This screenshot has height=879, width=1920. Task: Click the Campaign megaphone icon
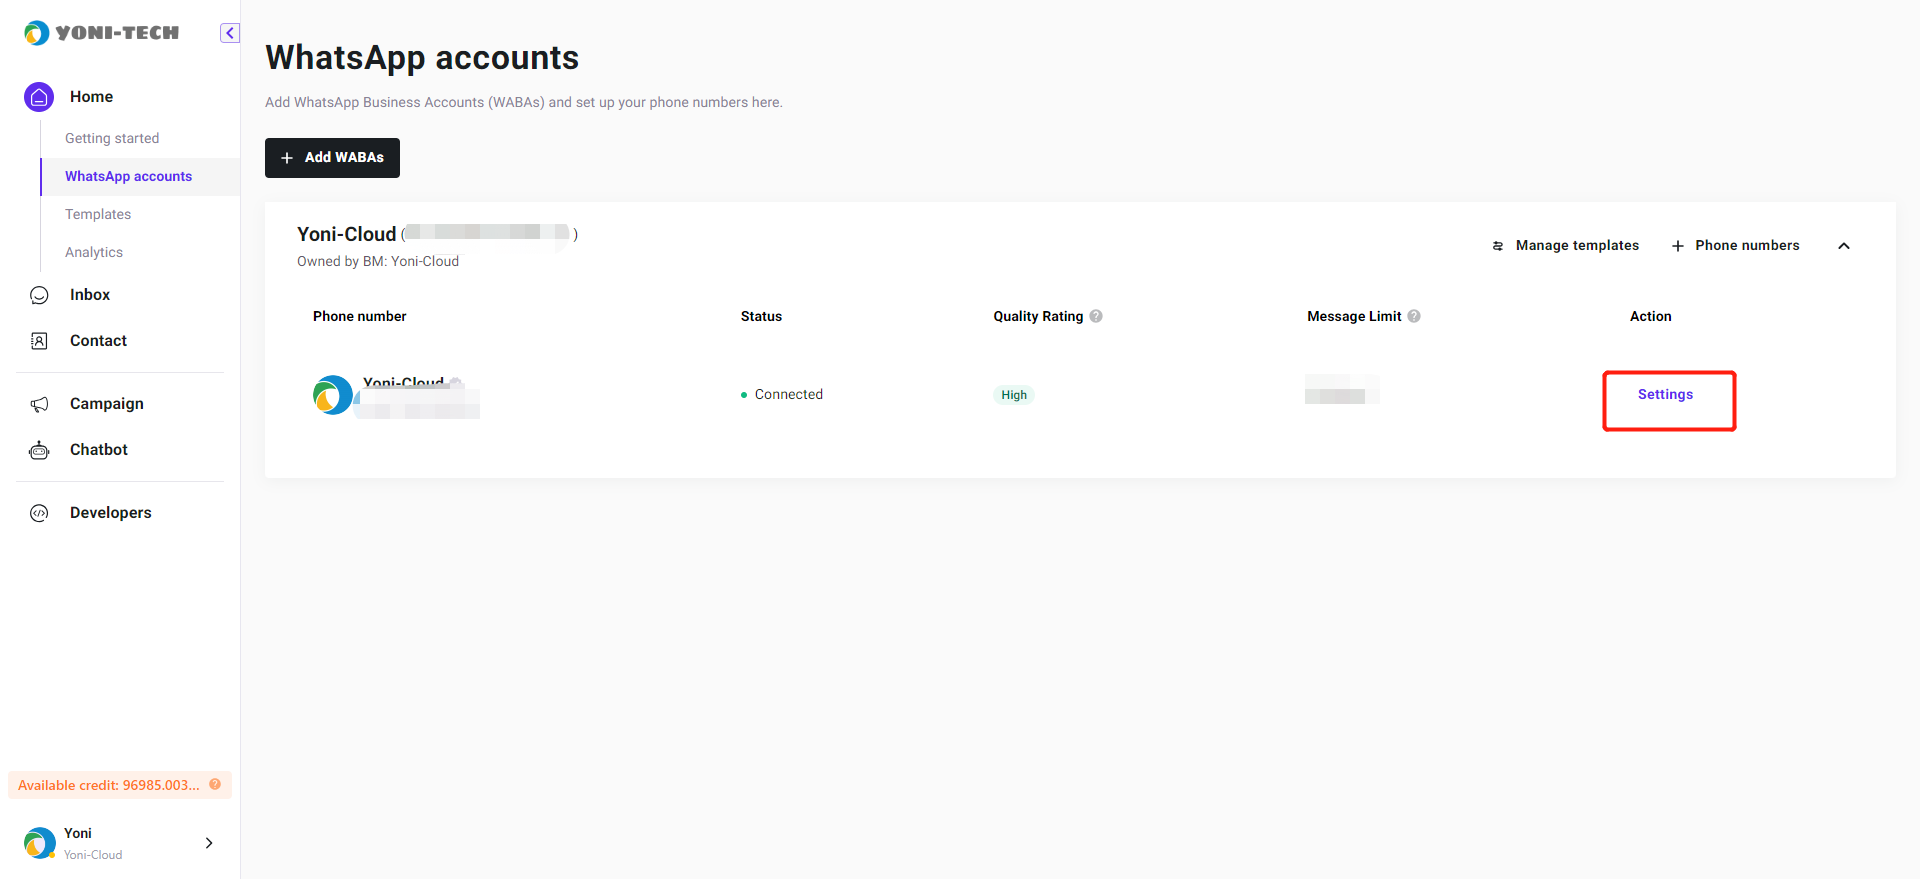coord(39,404)
